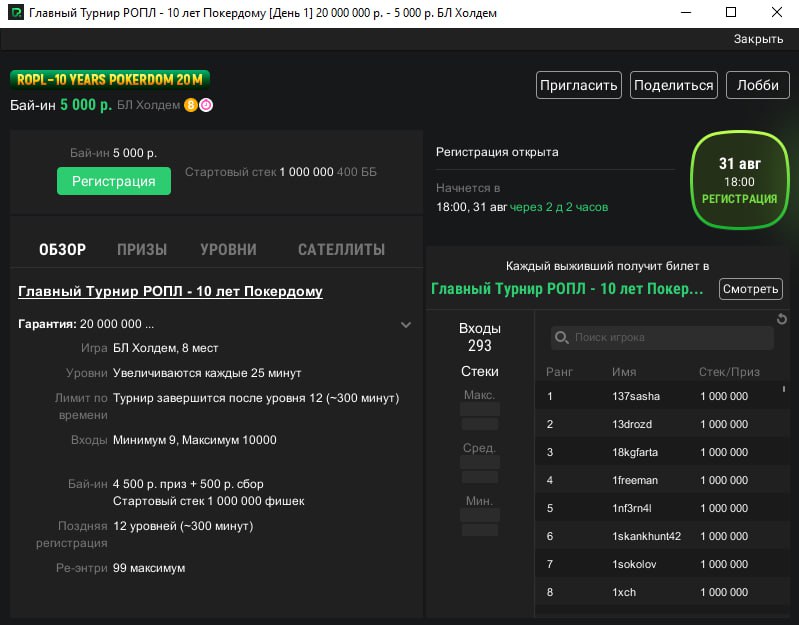The width and height of the screenshot is (799, 625).
Task: Click the green Регистрация button
Action: (114, 181)
